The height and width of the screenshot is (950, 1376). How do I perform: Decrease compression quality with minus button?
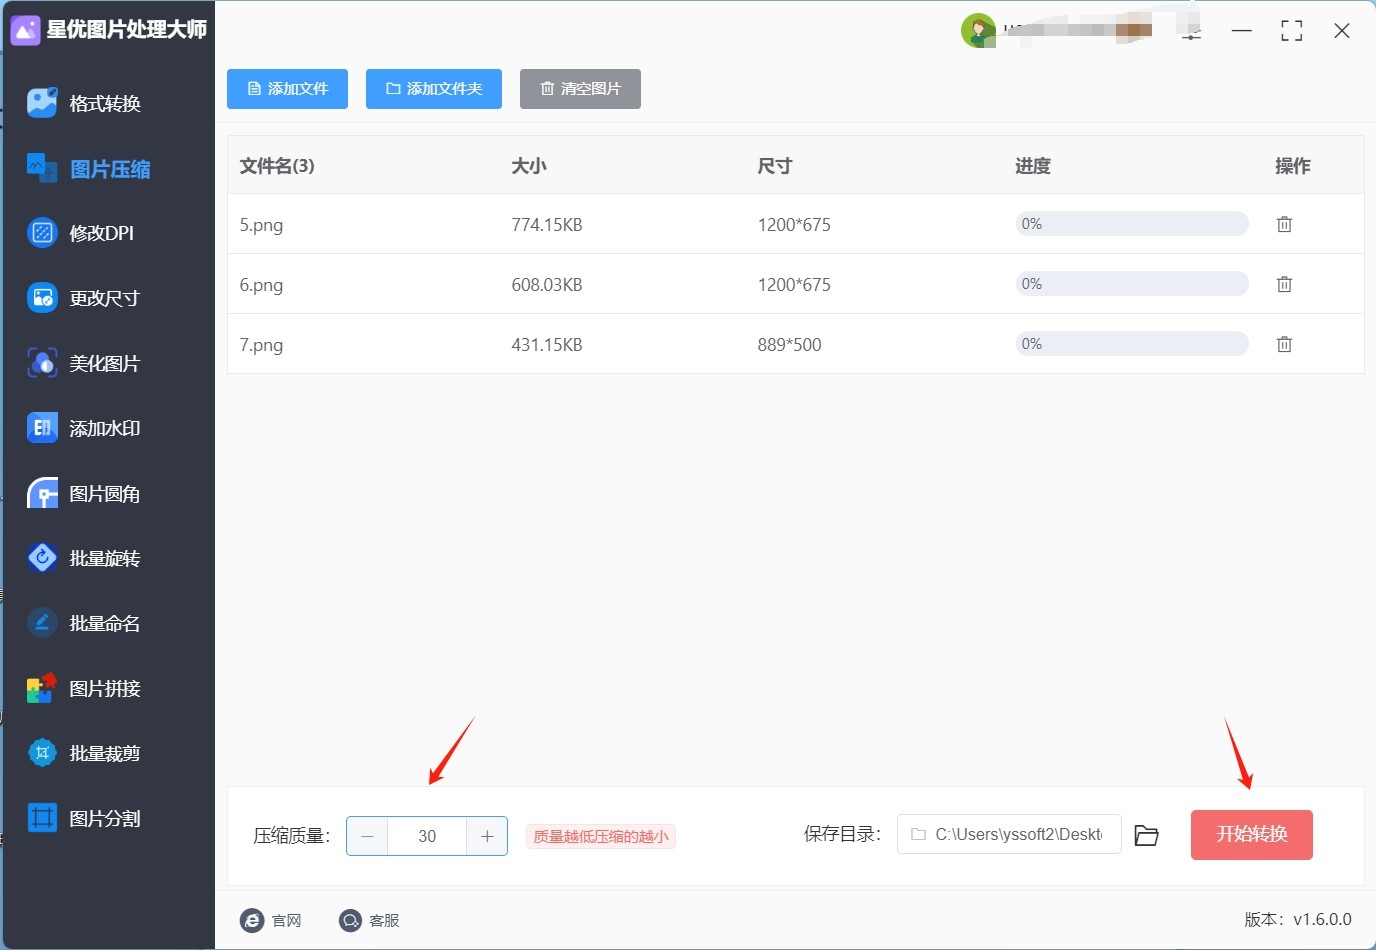pyautogui.click(x=367, y=836)
